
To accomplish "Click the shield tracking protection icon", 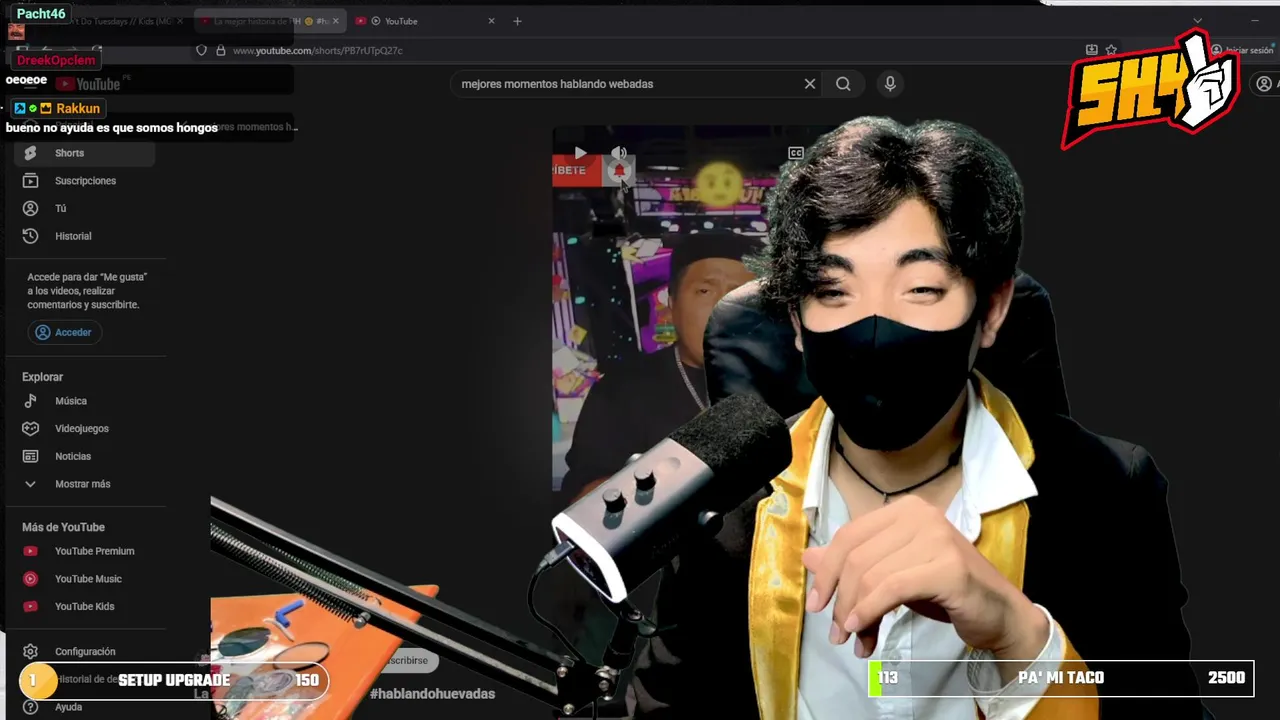I will (x=202, y=50).
